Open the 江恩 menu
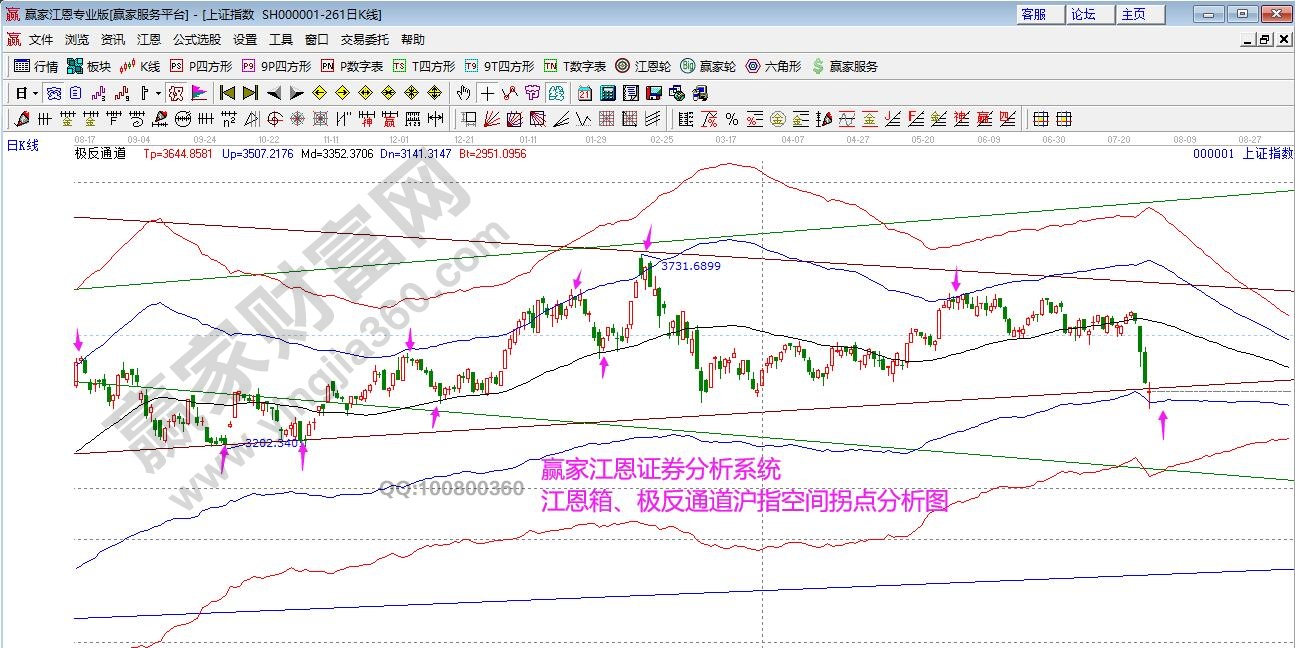Screen dimensions: 1295x648 (x=148, y=40)
